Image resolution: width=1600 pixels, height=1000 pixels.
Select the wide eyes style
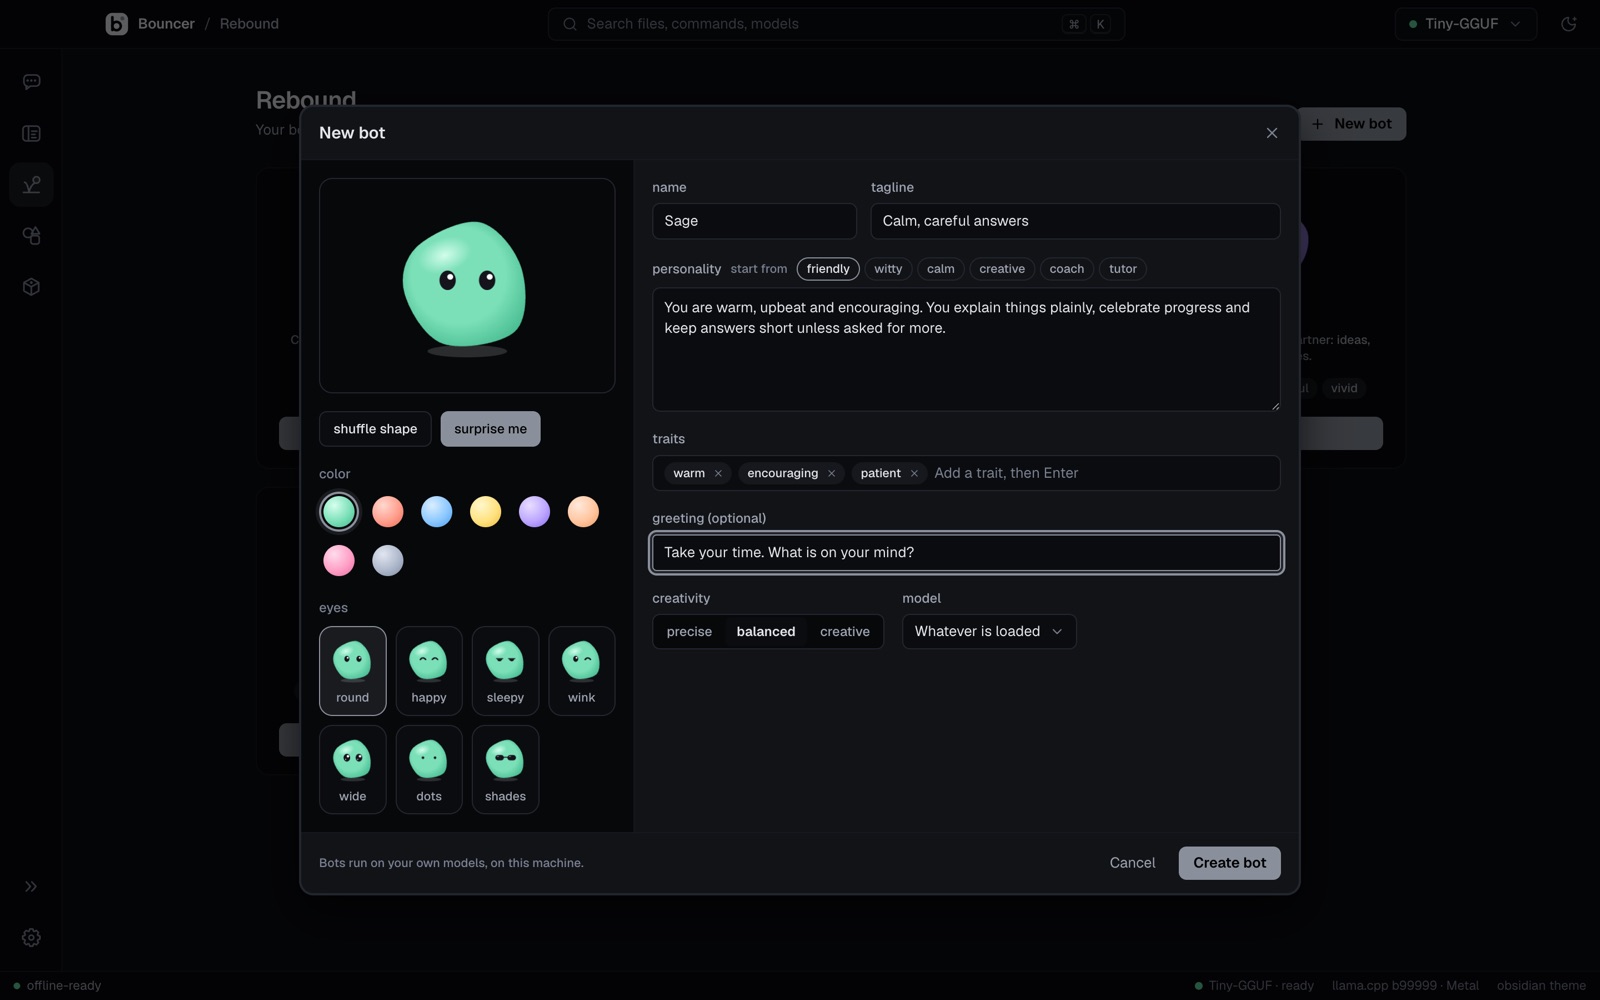pyautogui.click(x=352, y=770)
